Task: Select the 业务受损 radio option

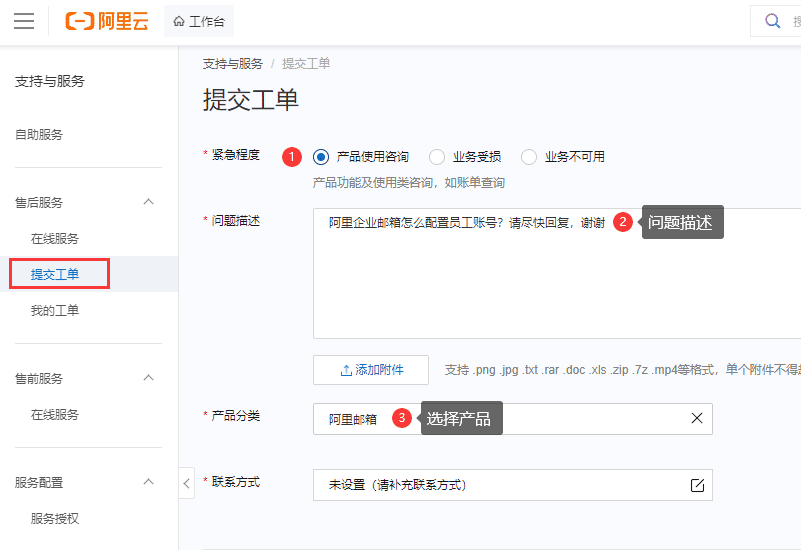Action: tap(437, 157)
